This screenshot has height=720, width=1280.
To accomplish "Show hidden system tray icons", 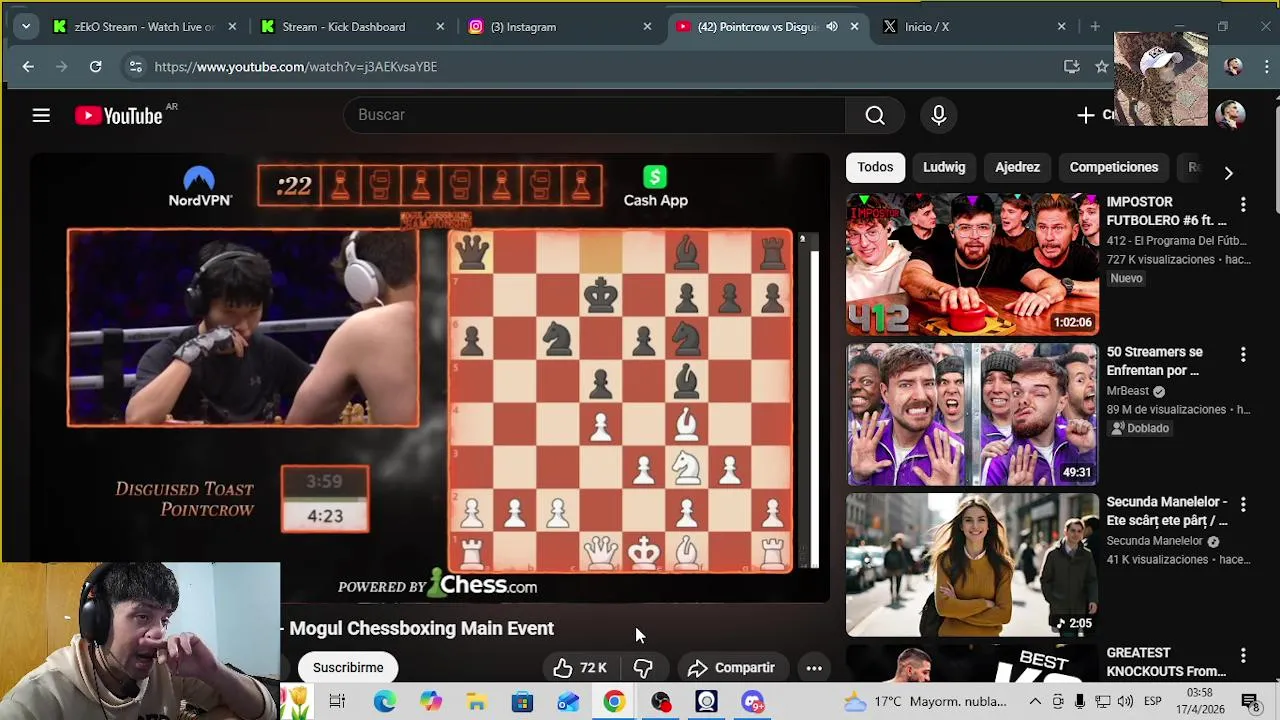I will tap(1035, 702).
